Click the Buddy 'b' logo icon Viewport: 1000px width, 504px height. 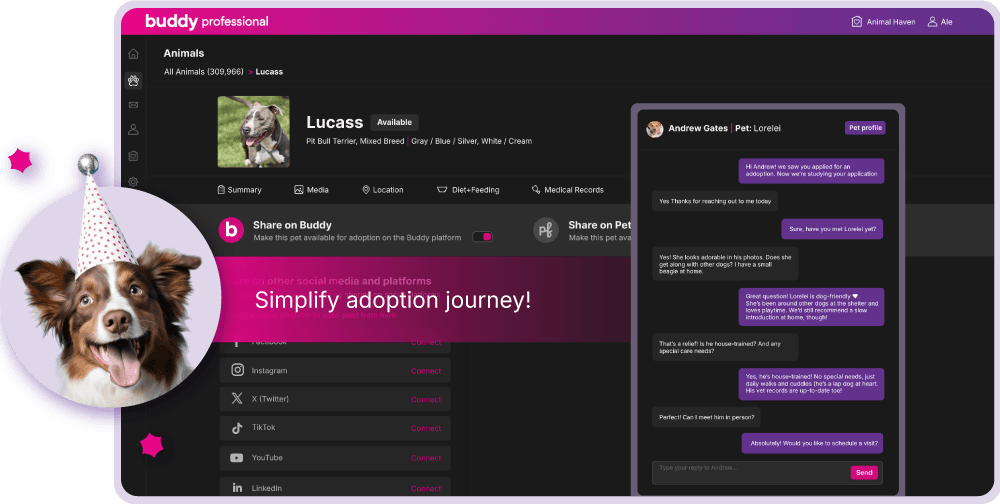tap(232, 230)
